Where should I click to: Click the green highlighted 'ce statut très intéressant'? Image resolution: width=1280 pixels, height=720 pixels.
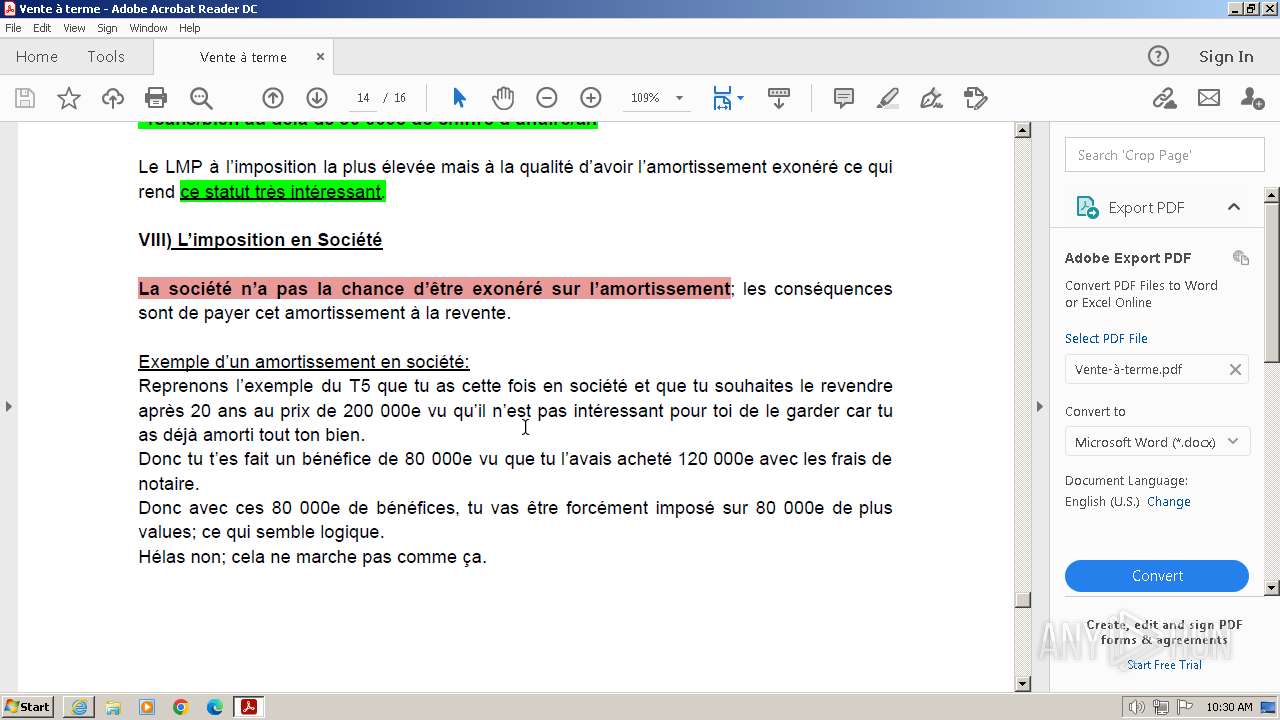tap(282, 191)
